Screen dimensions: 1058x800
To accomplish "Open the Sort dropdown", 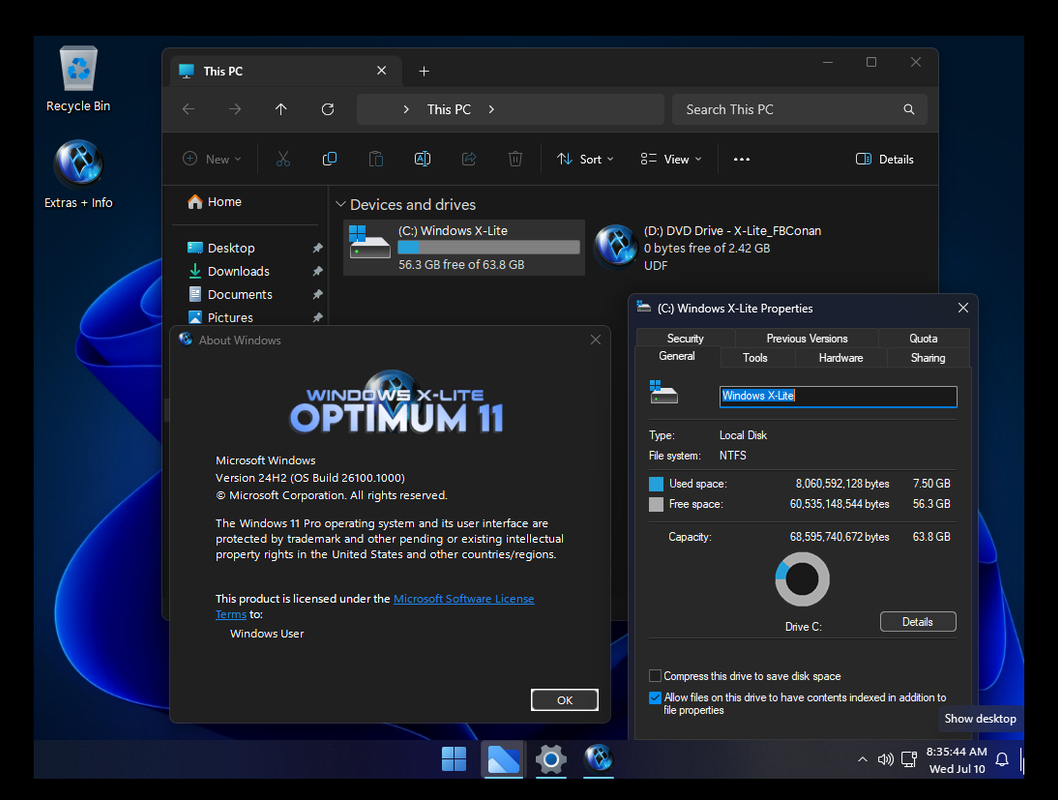I will [x=585, y=159].
